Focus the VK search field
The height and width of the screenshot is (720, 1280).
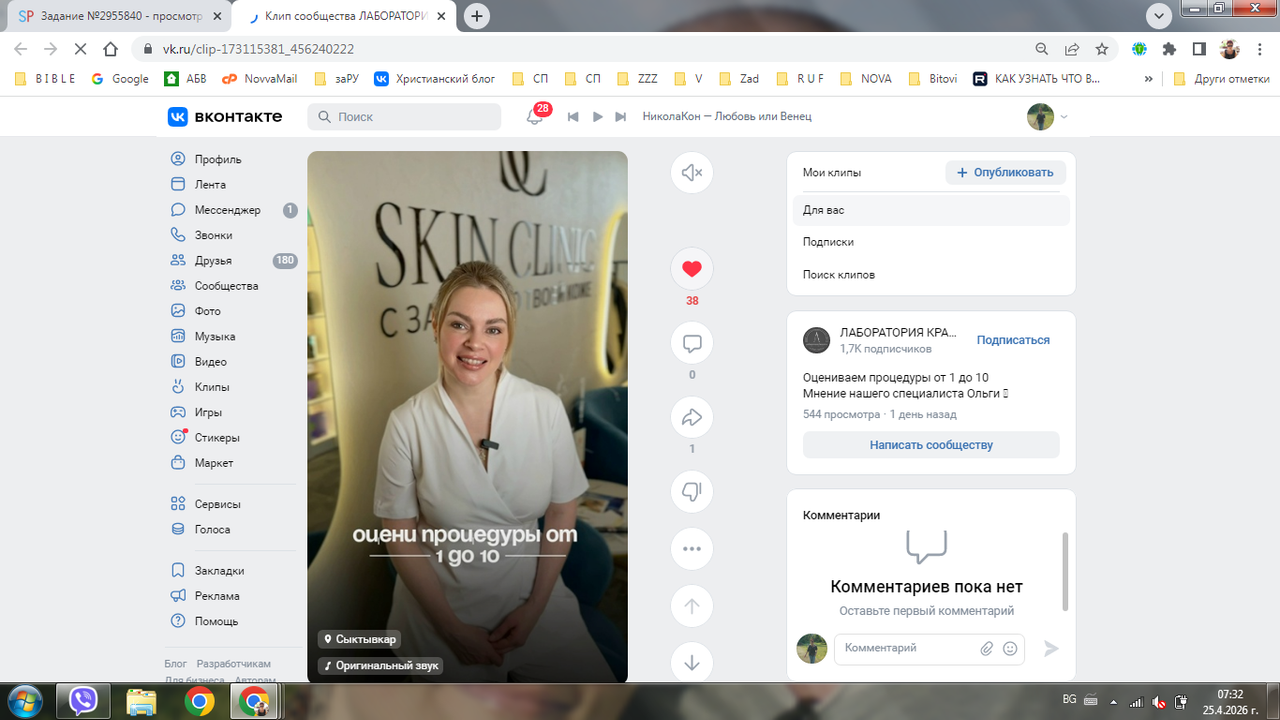coord(404,117)
